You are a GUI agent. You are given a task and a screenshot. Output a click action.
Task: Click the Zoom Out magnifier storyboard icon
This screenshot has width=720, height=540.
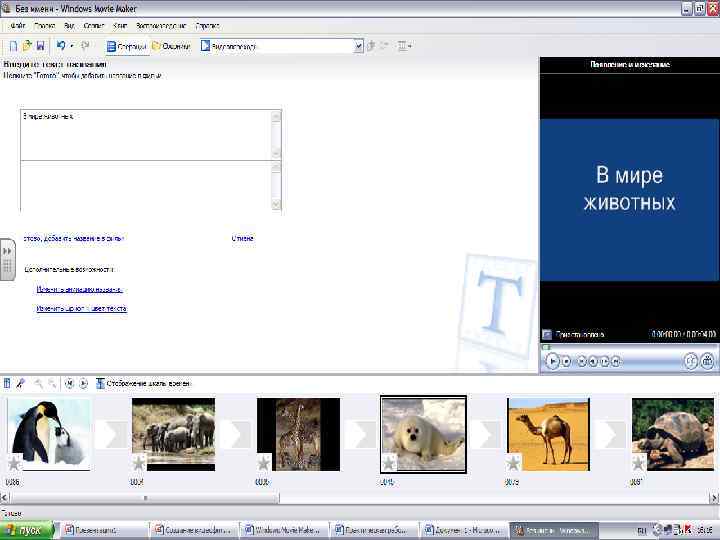tap(52, 383)
